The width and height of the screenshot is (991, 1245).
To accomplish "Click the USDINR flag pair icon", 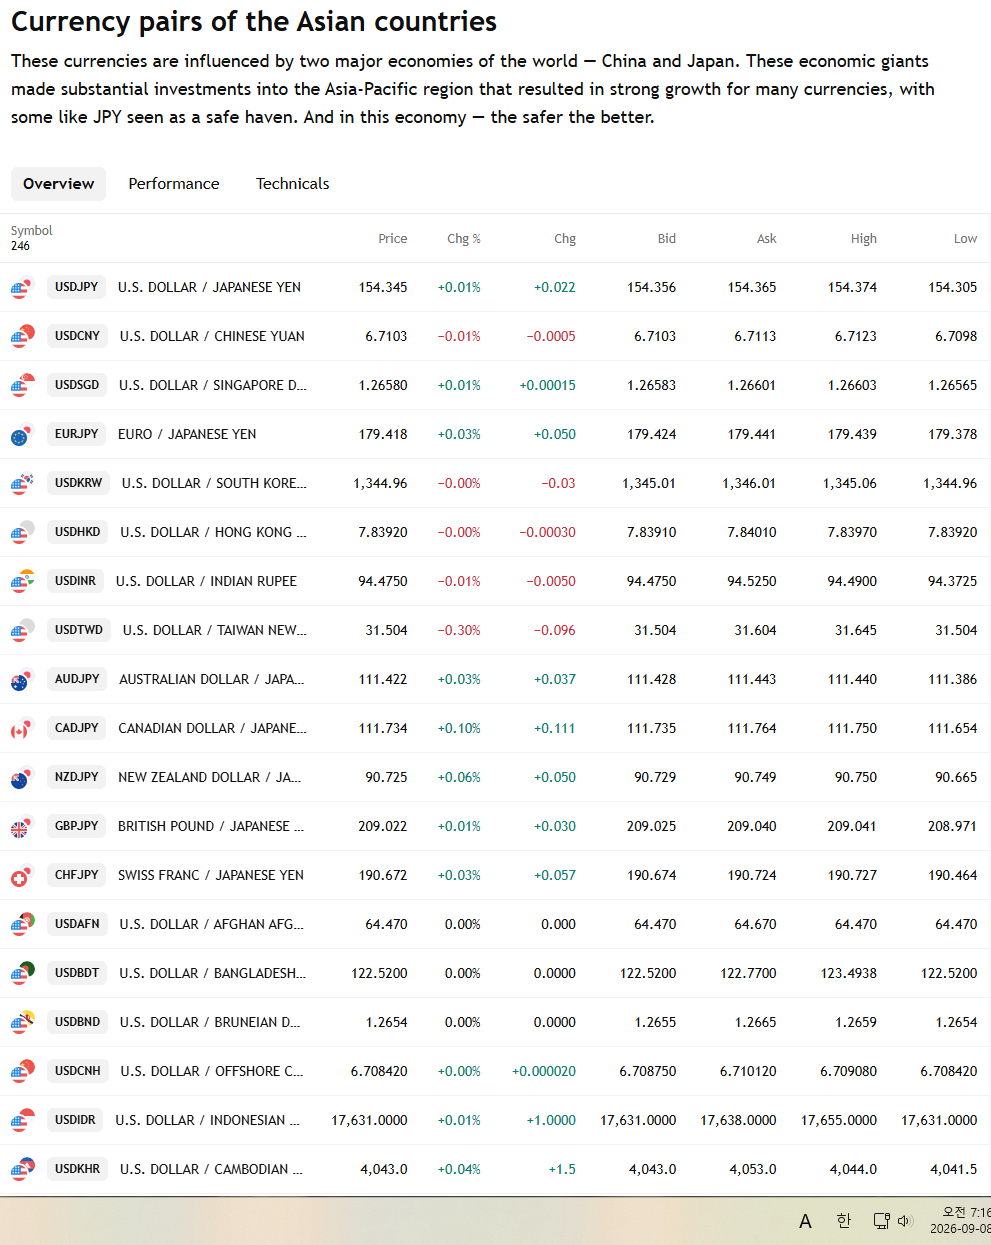I will click(x=22, y=582).
